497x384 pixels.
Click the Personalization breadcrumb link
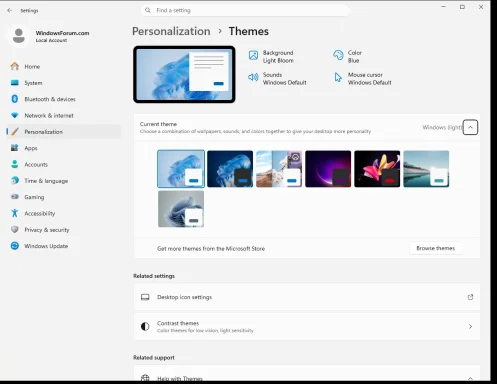click(171, 31)
